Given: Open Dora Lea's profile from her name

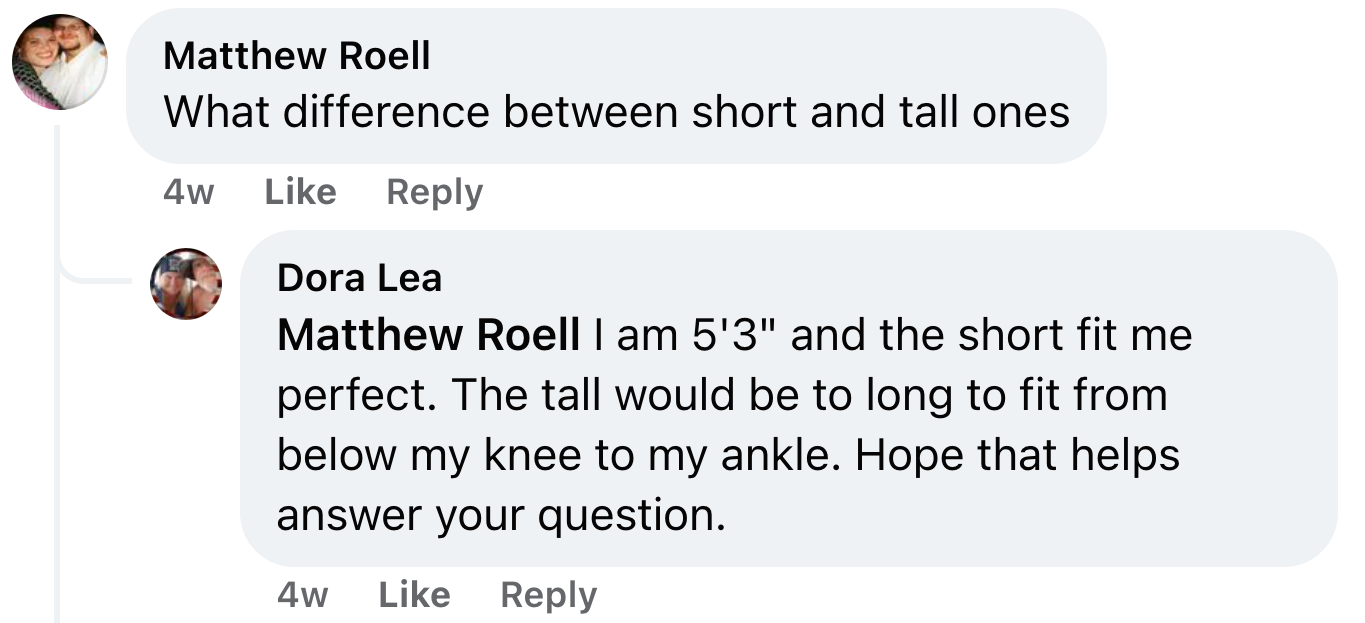Looking at the screenshot, I should [x=359, y=277].
